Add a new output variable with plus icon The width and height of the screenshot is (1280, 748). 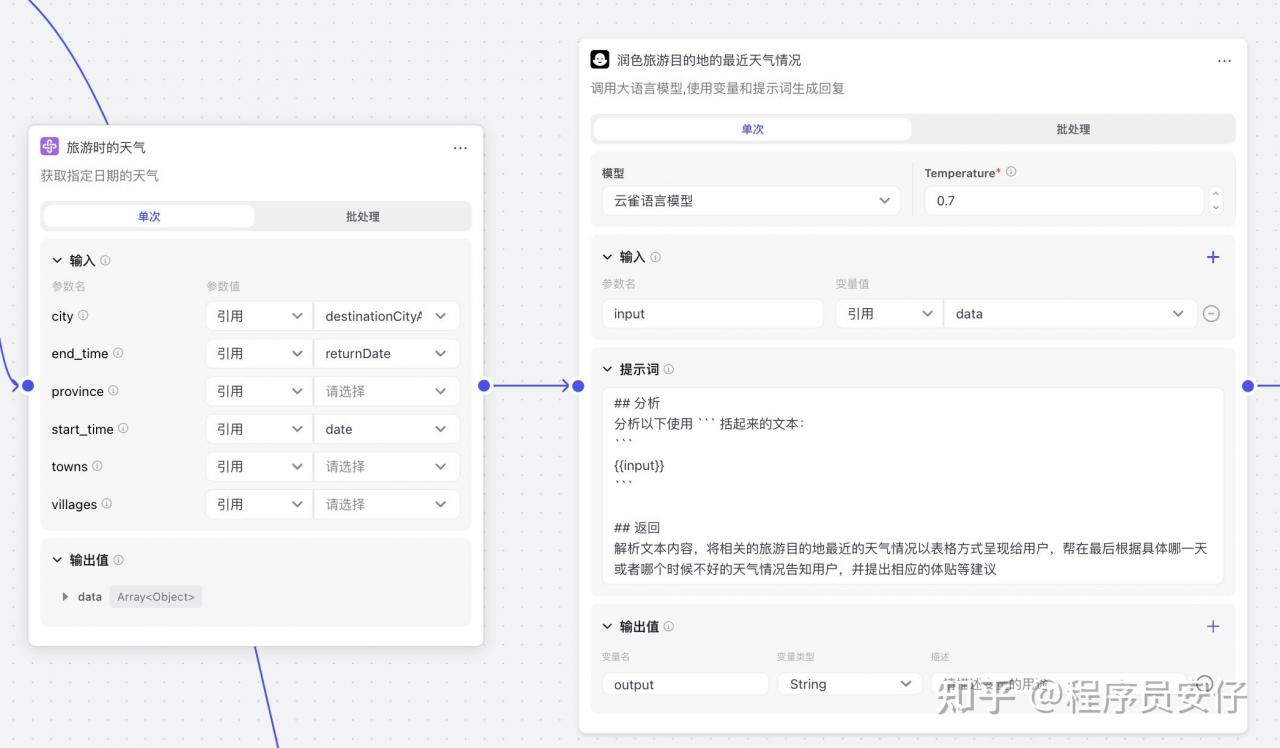[x=1213, y=626]
